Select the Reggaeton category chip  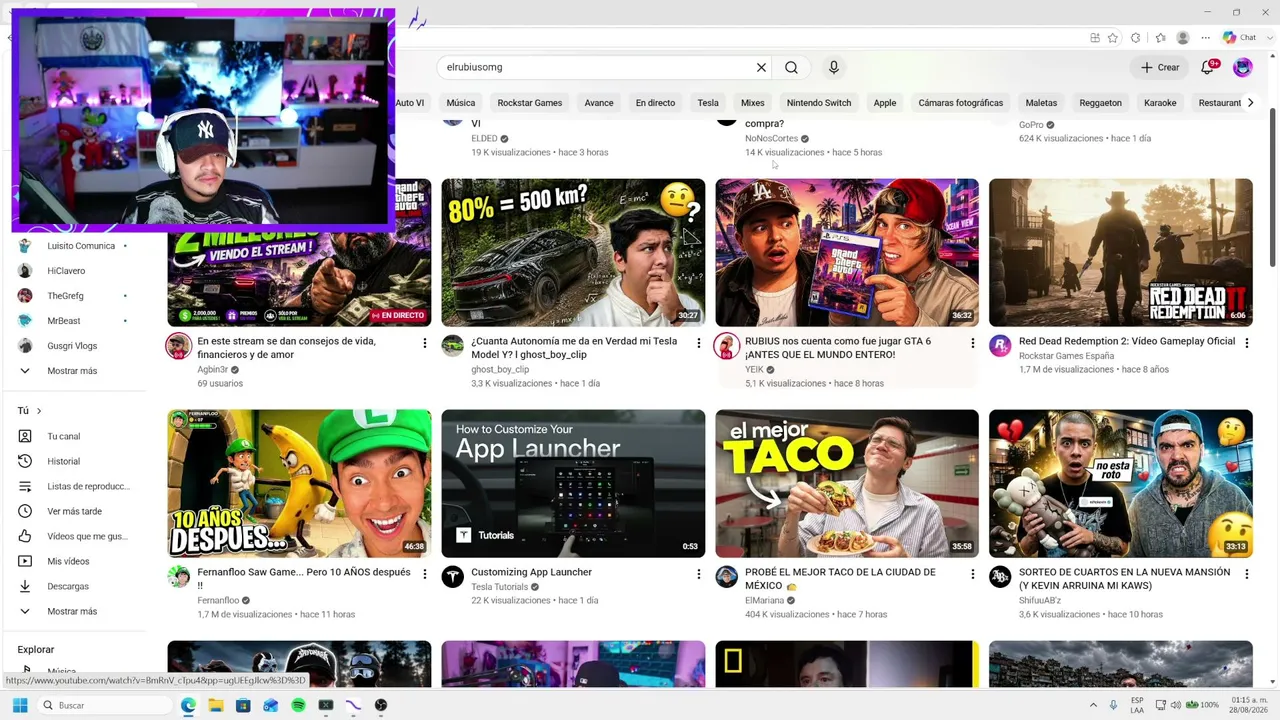(x=1101, y=103)
